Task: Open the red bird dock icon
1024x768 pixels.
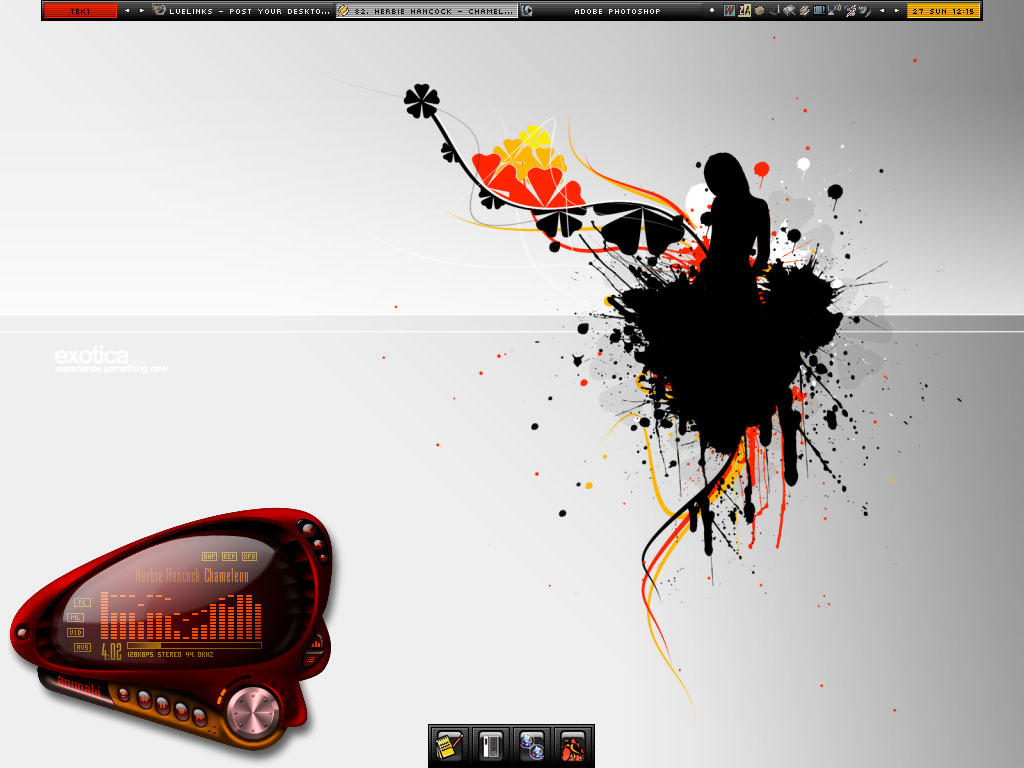Action: click(x=573, y=746)
